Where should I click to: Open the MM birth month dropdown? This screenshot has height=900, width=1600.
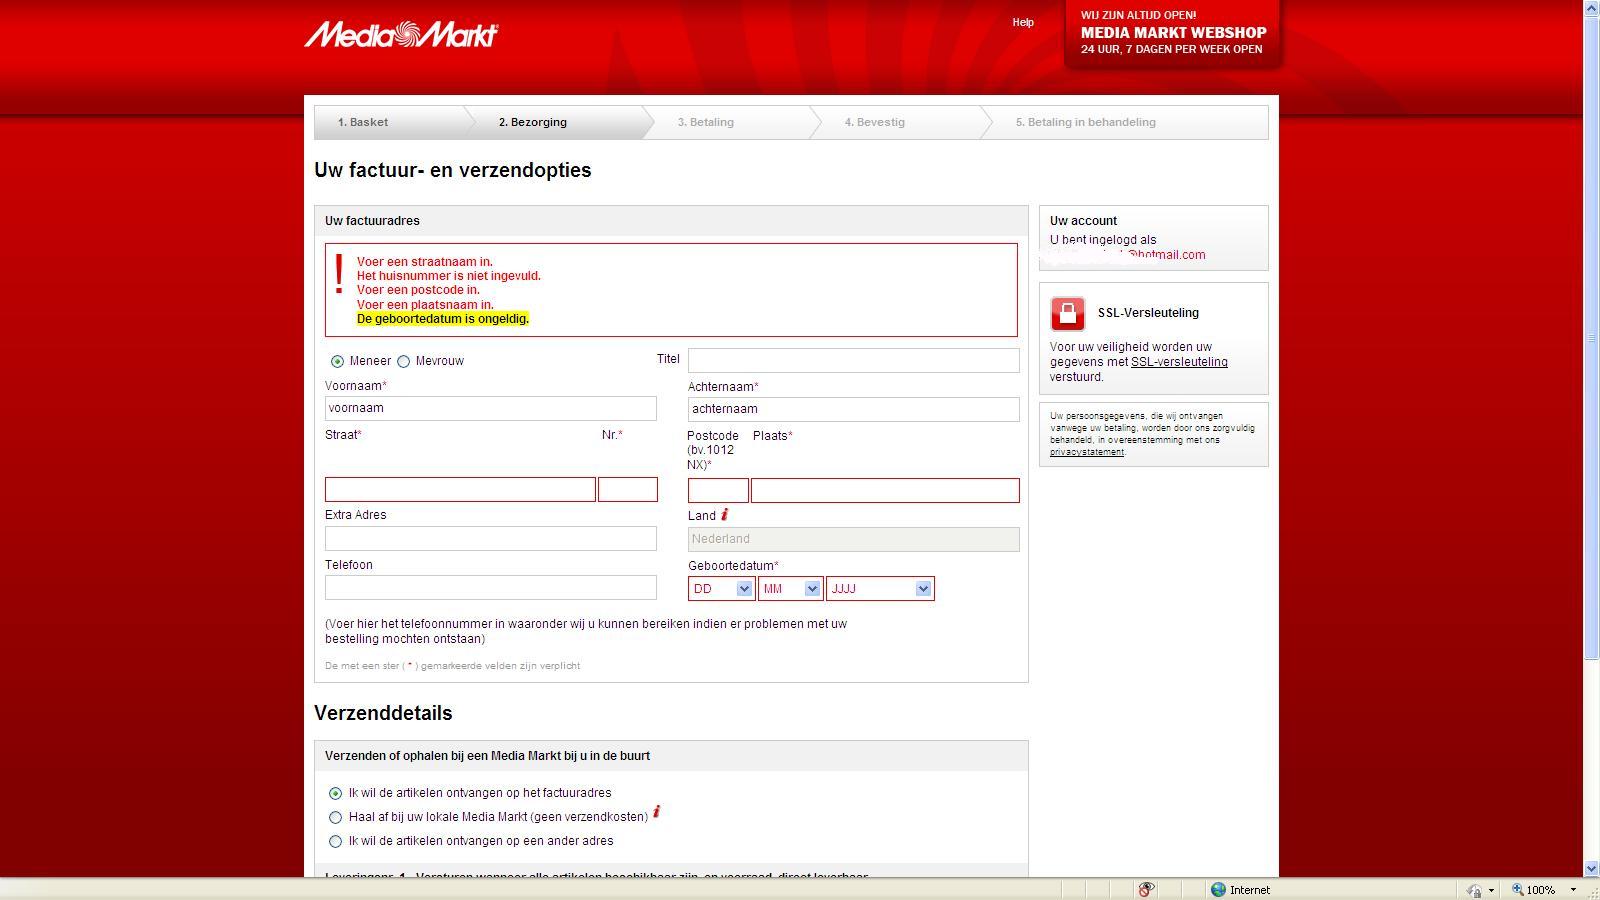(x=790, y=589)
